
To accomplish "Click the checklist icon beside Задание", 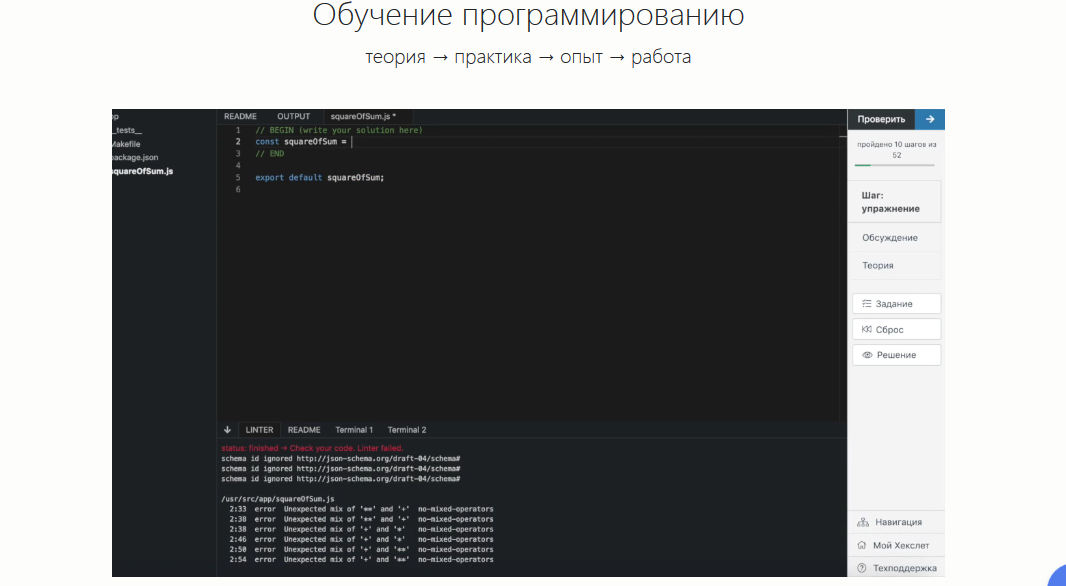I will pos(866,304).
